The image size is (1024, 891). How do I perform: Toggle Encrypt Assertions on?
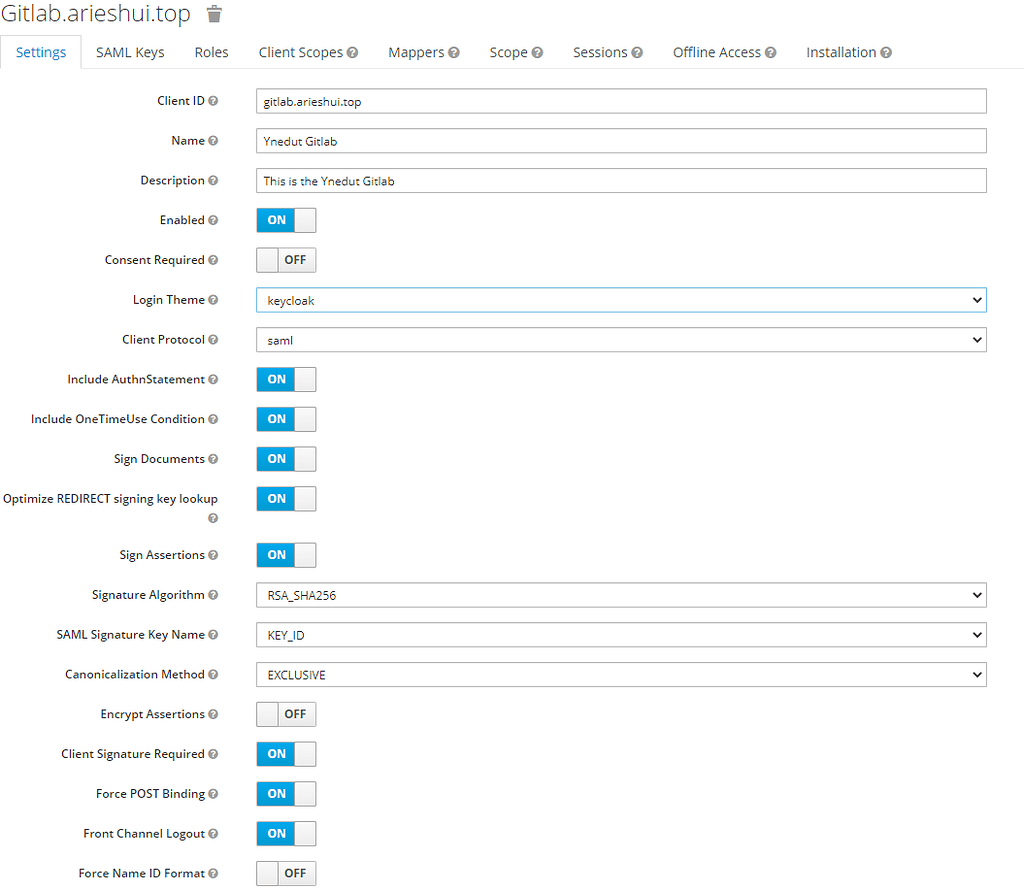point(286,714)
